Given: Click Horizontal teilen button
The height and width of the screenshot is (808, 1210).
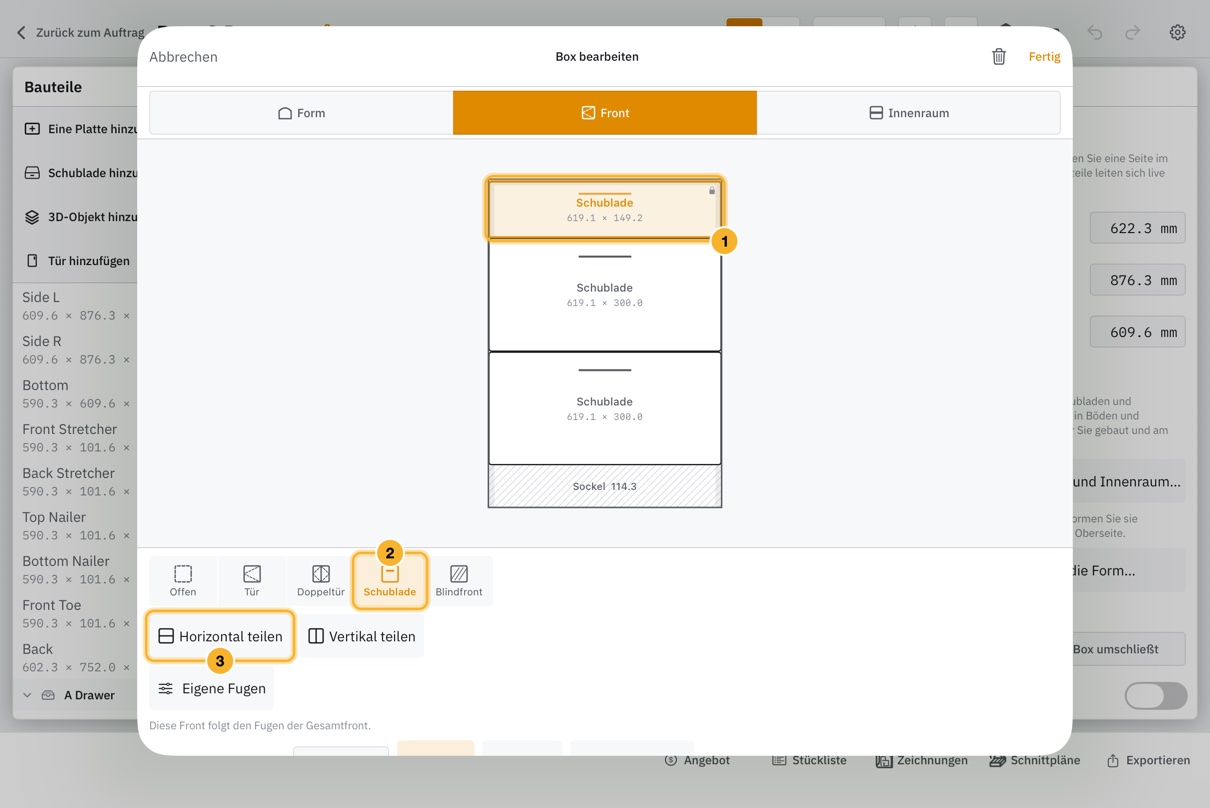Looking at the screenshot, I should 220,636.
